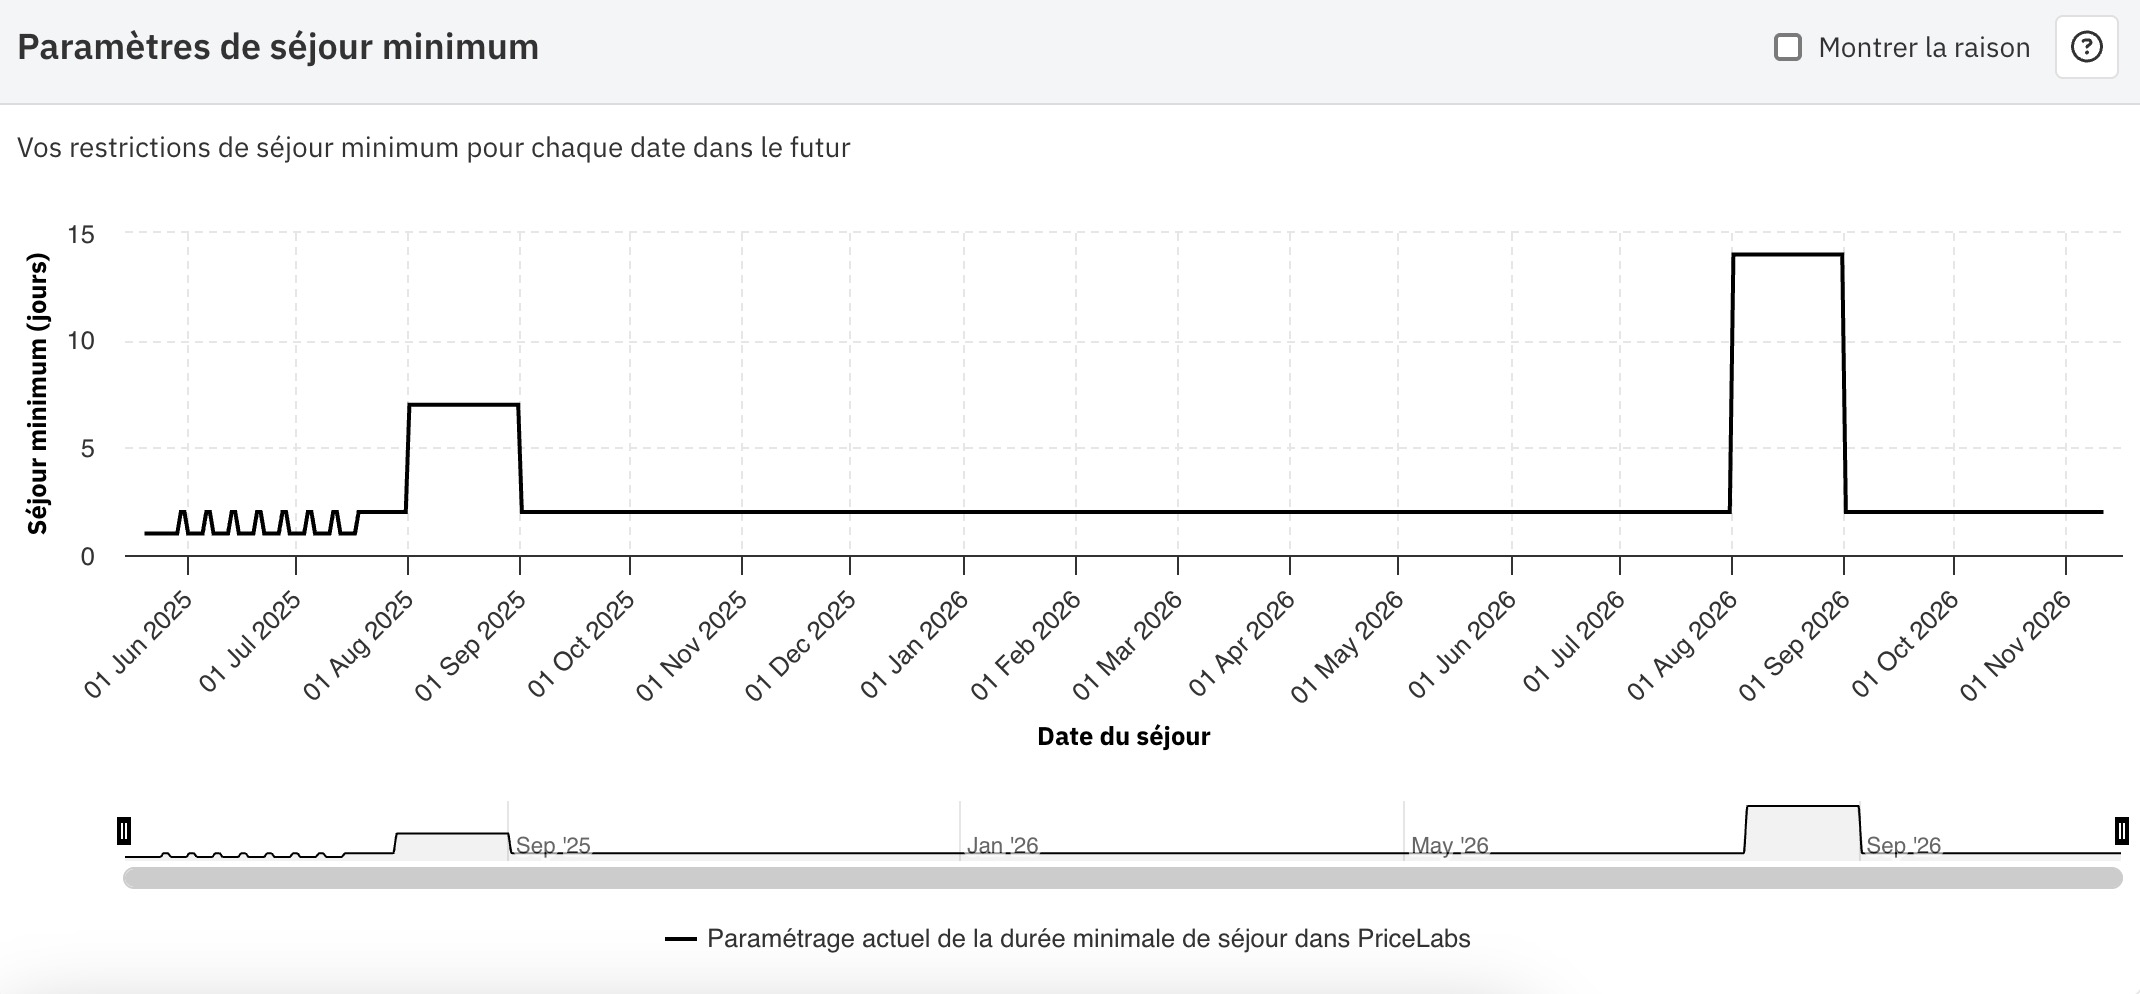2140x994 pixels.
Task: Click the Montrer la raison label
Action: click(x=1923, y=47)
